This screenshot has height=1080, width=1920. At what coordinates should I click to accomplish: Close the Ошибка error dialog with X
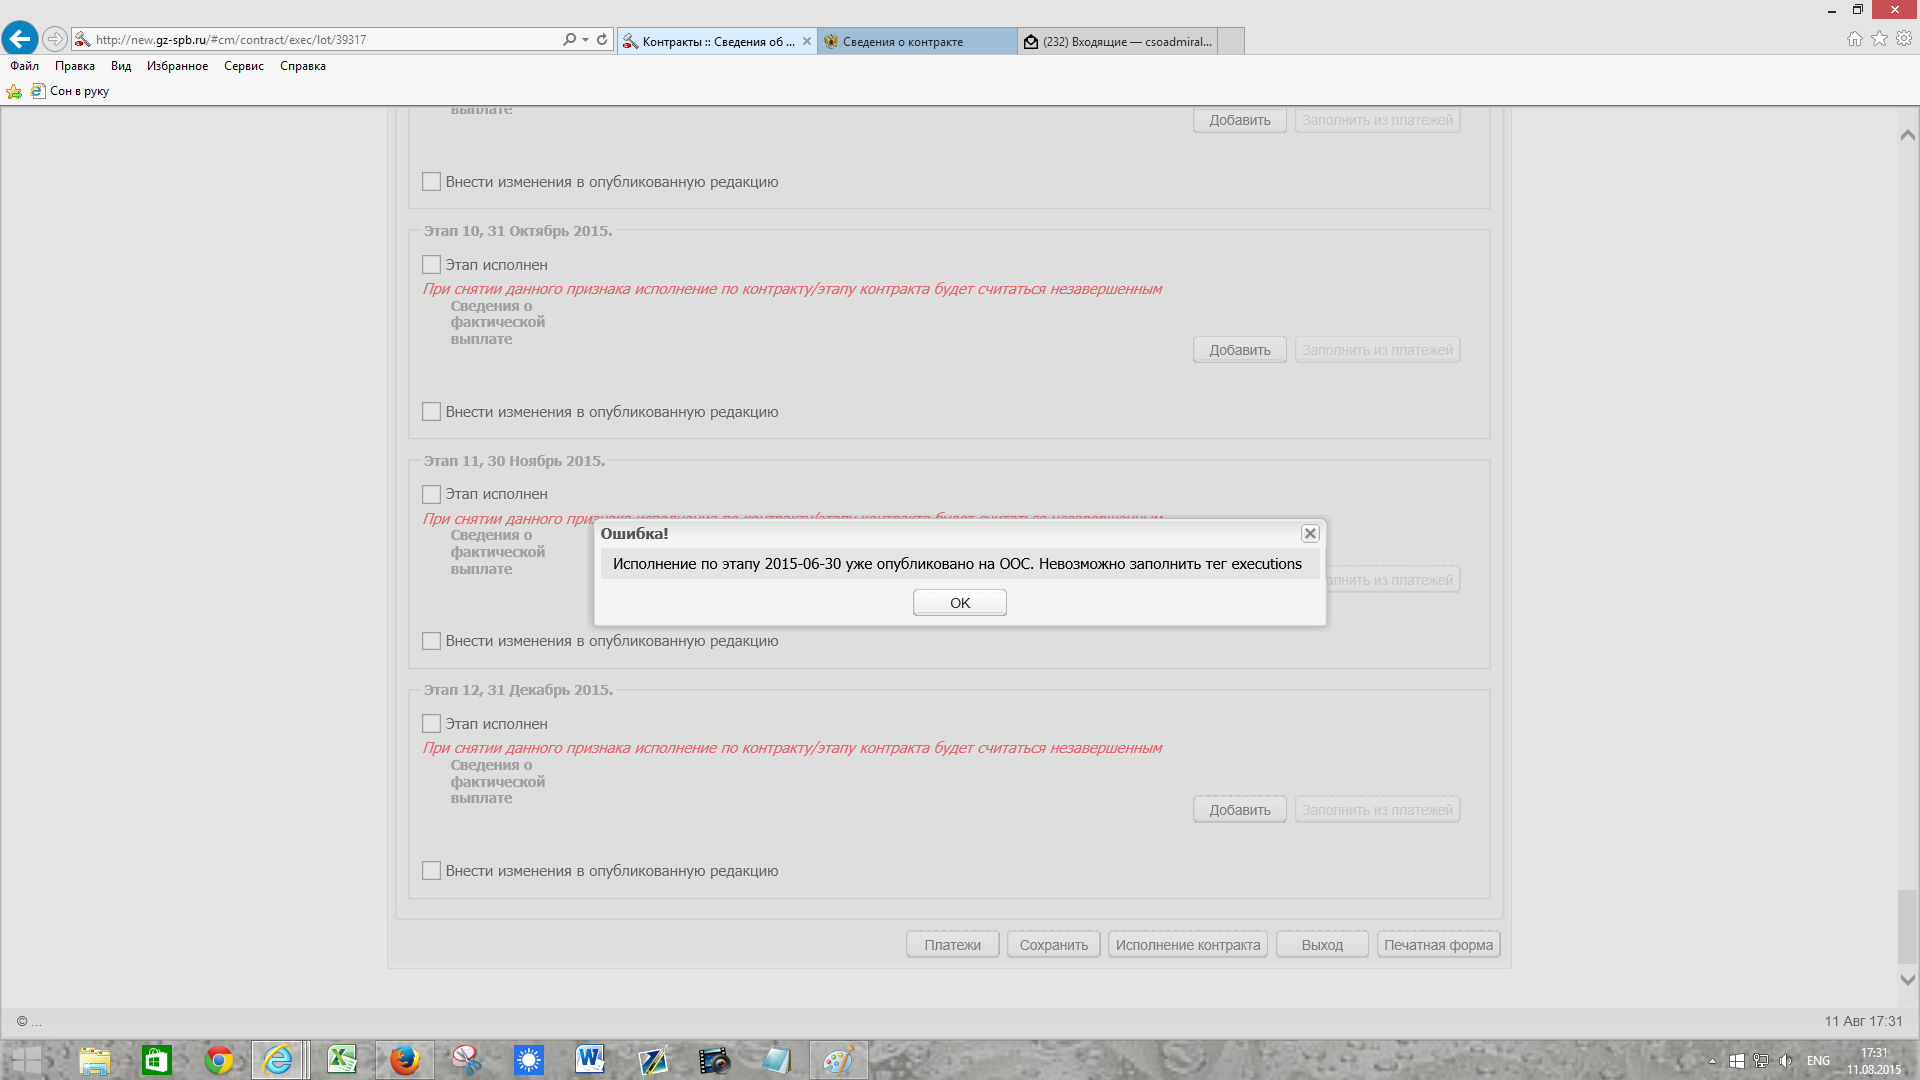(1310, 534)
